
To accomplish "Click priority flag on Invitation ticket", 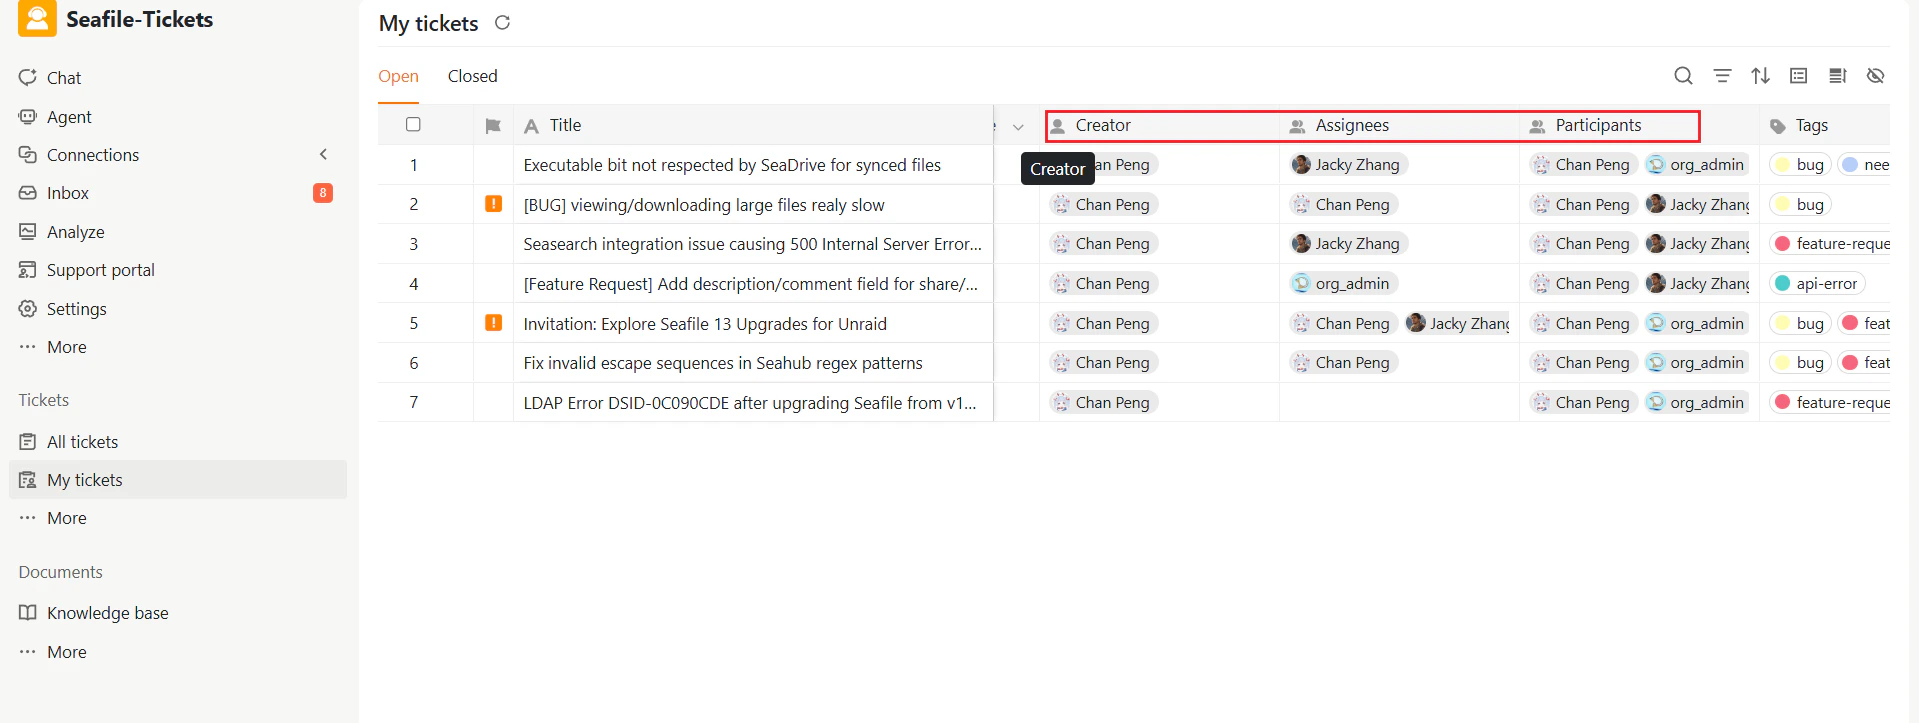I will tap(493, 323).
